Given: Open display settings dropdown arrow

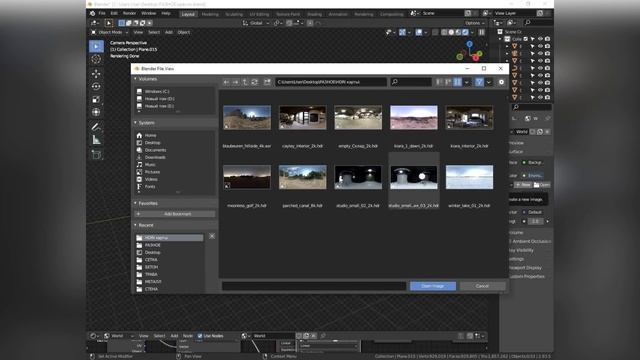Looking at the screenshot, I should pos(467,82).
